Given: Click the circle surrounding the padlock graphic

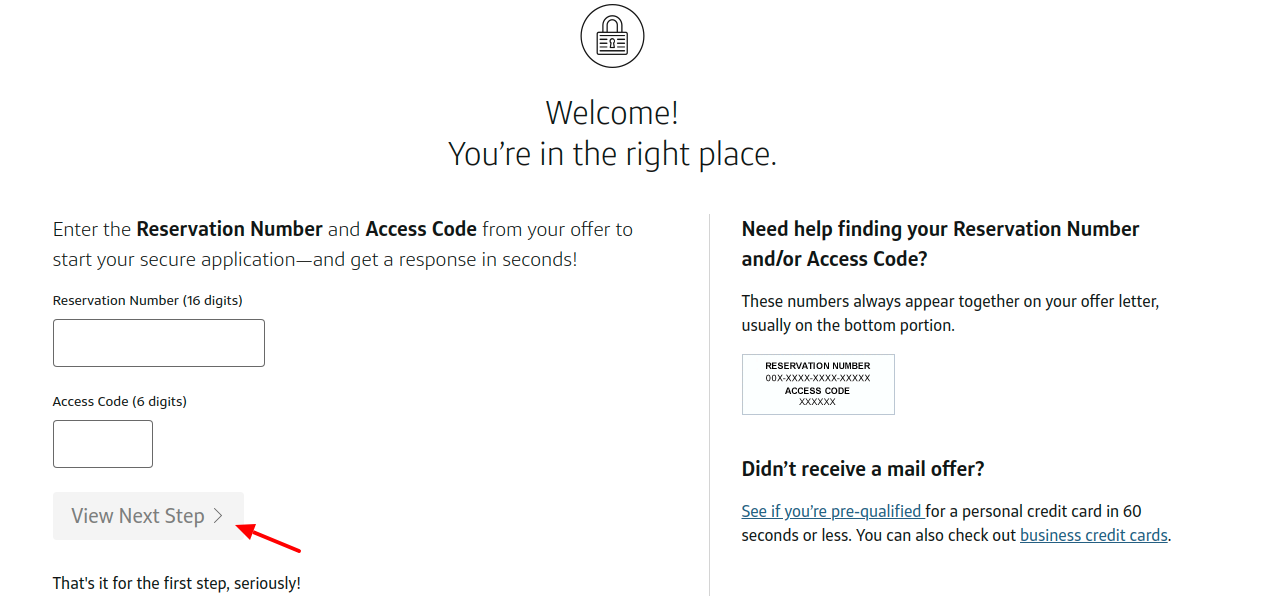Looking at the screenshot, I should pos(611,35).
